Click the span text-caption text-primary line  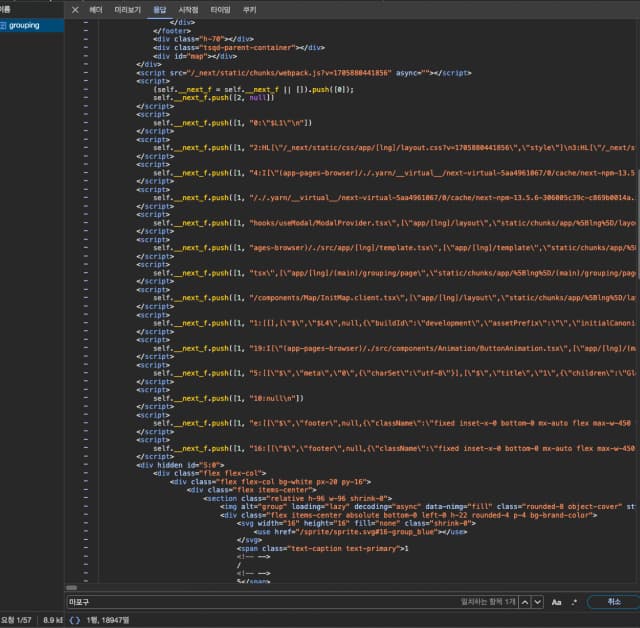(x=322, y=549)
